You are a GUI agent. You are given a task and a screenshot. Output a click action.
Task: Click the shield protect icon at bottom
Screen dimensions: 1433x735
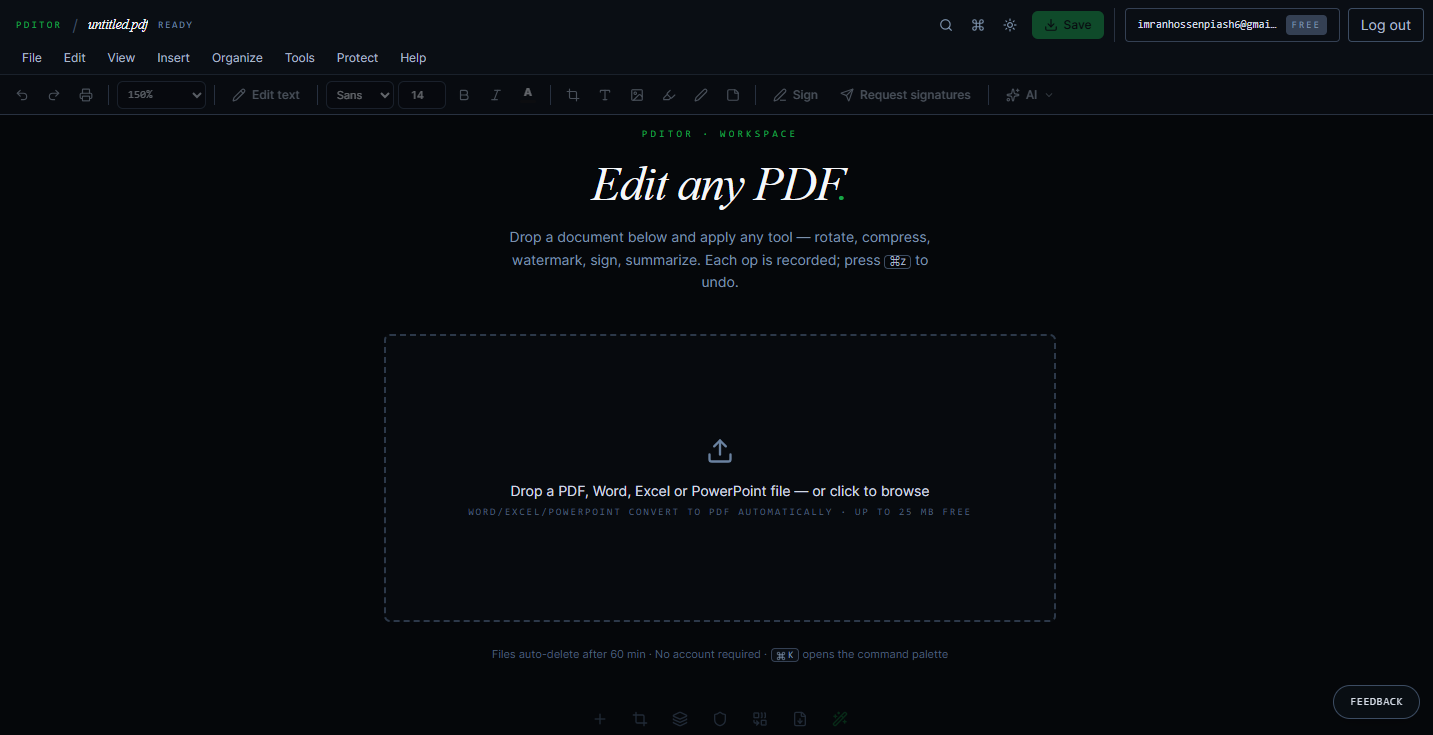pos(720,719)
